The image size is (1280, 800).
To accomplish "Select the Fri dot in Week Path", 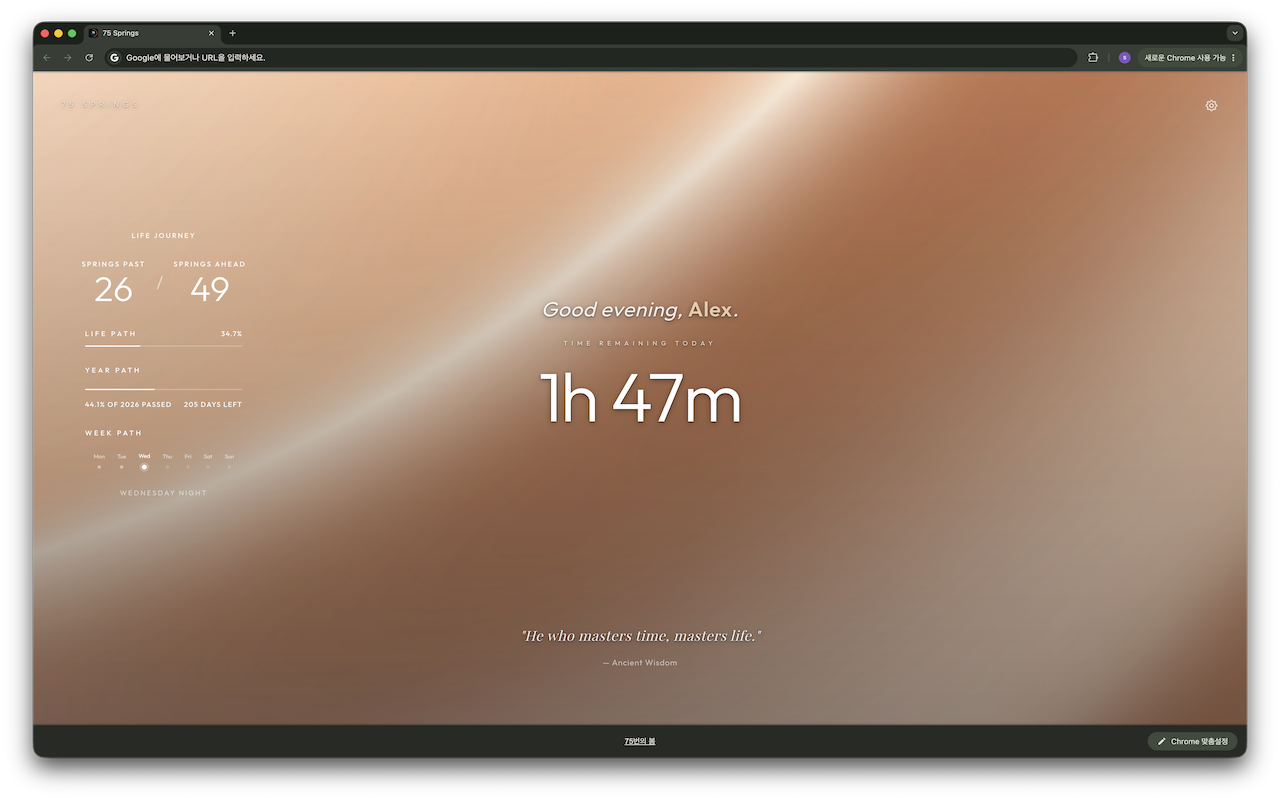I will point(188,467).
